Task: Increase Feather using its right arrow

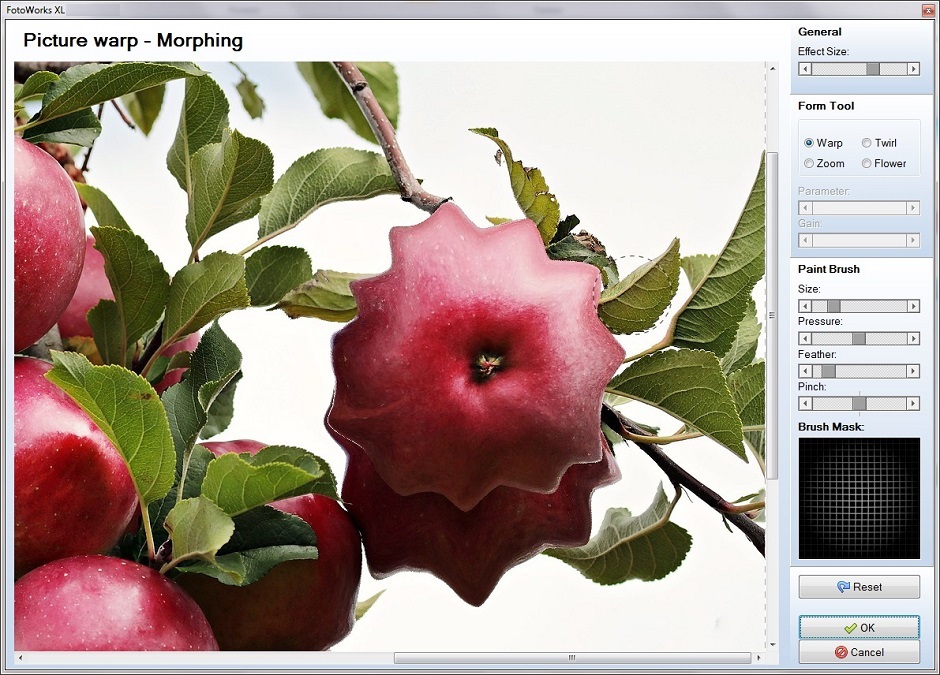Action: click(x=914, y=371)
